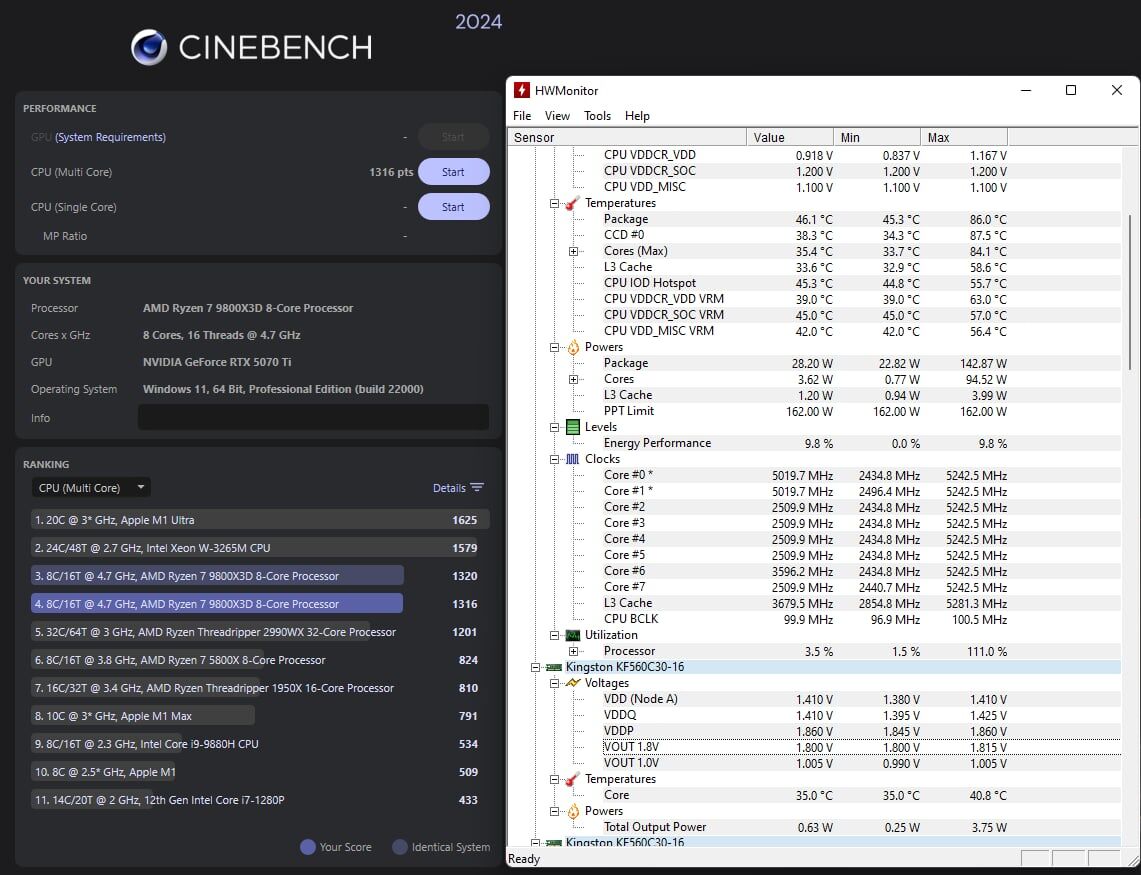Click the Details filter lines icon
This screenshot has height=875, width=1141.
coord(477,488)
